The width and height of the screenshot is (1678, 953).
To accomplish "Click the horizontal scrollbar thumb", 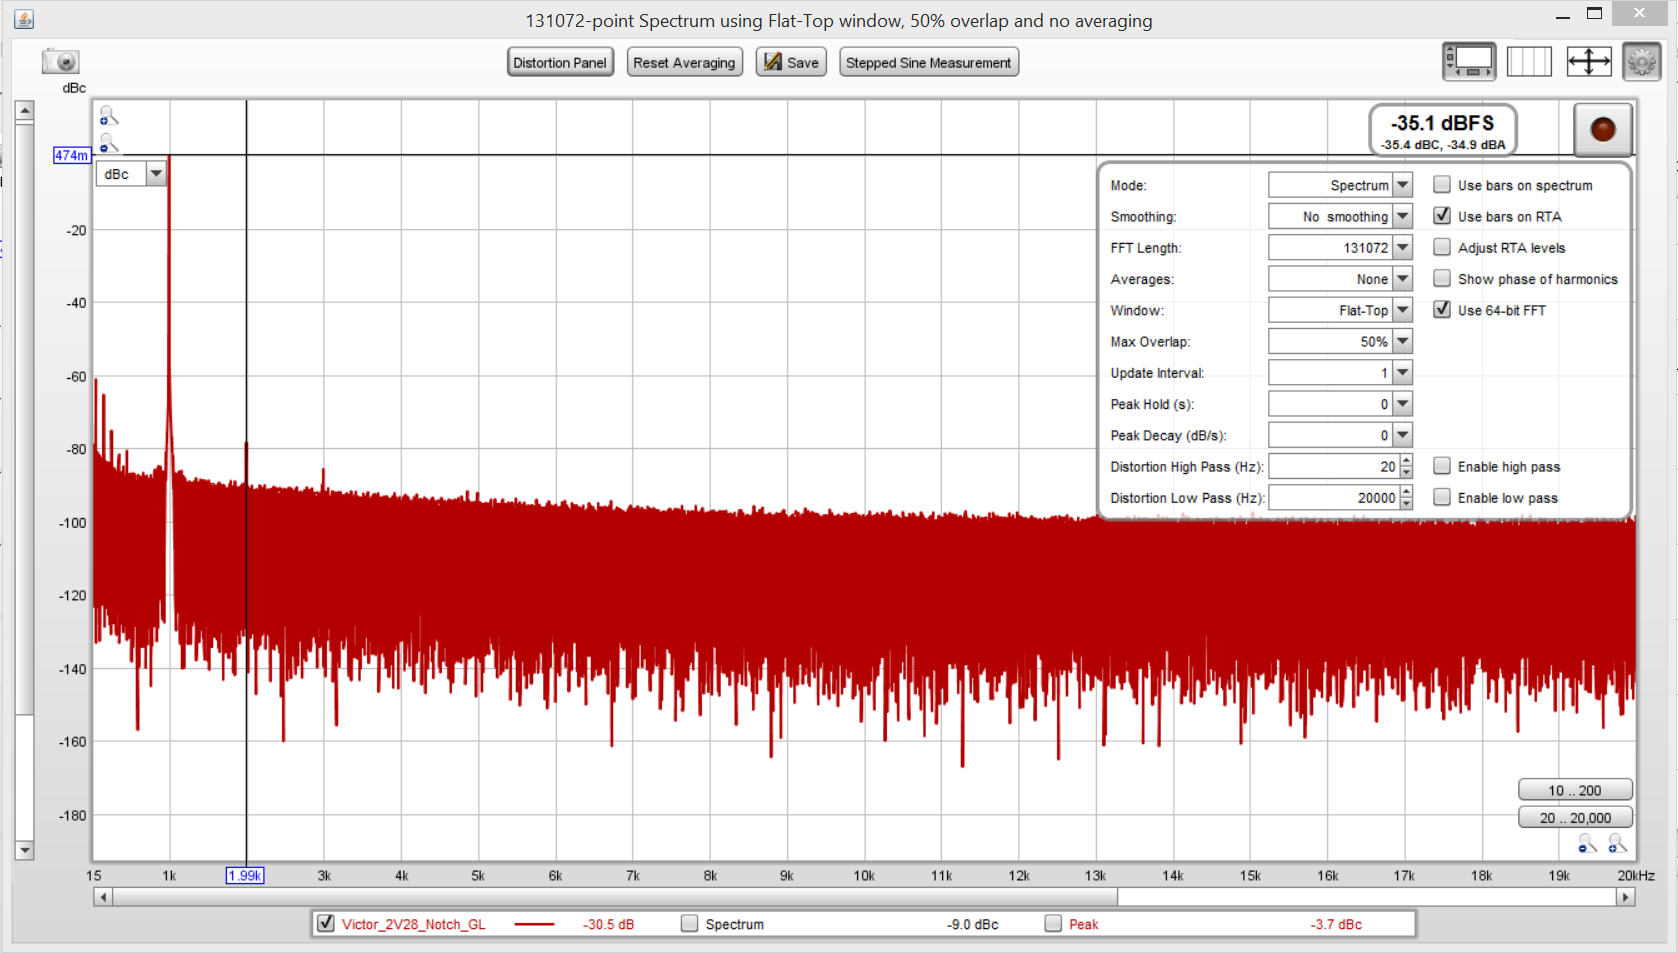I will 615,897.
